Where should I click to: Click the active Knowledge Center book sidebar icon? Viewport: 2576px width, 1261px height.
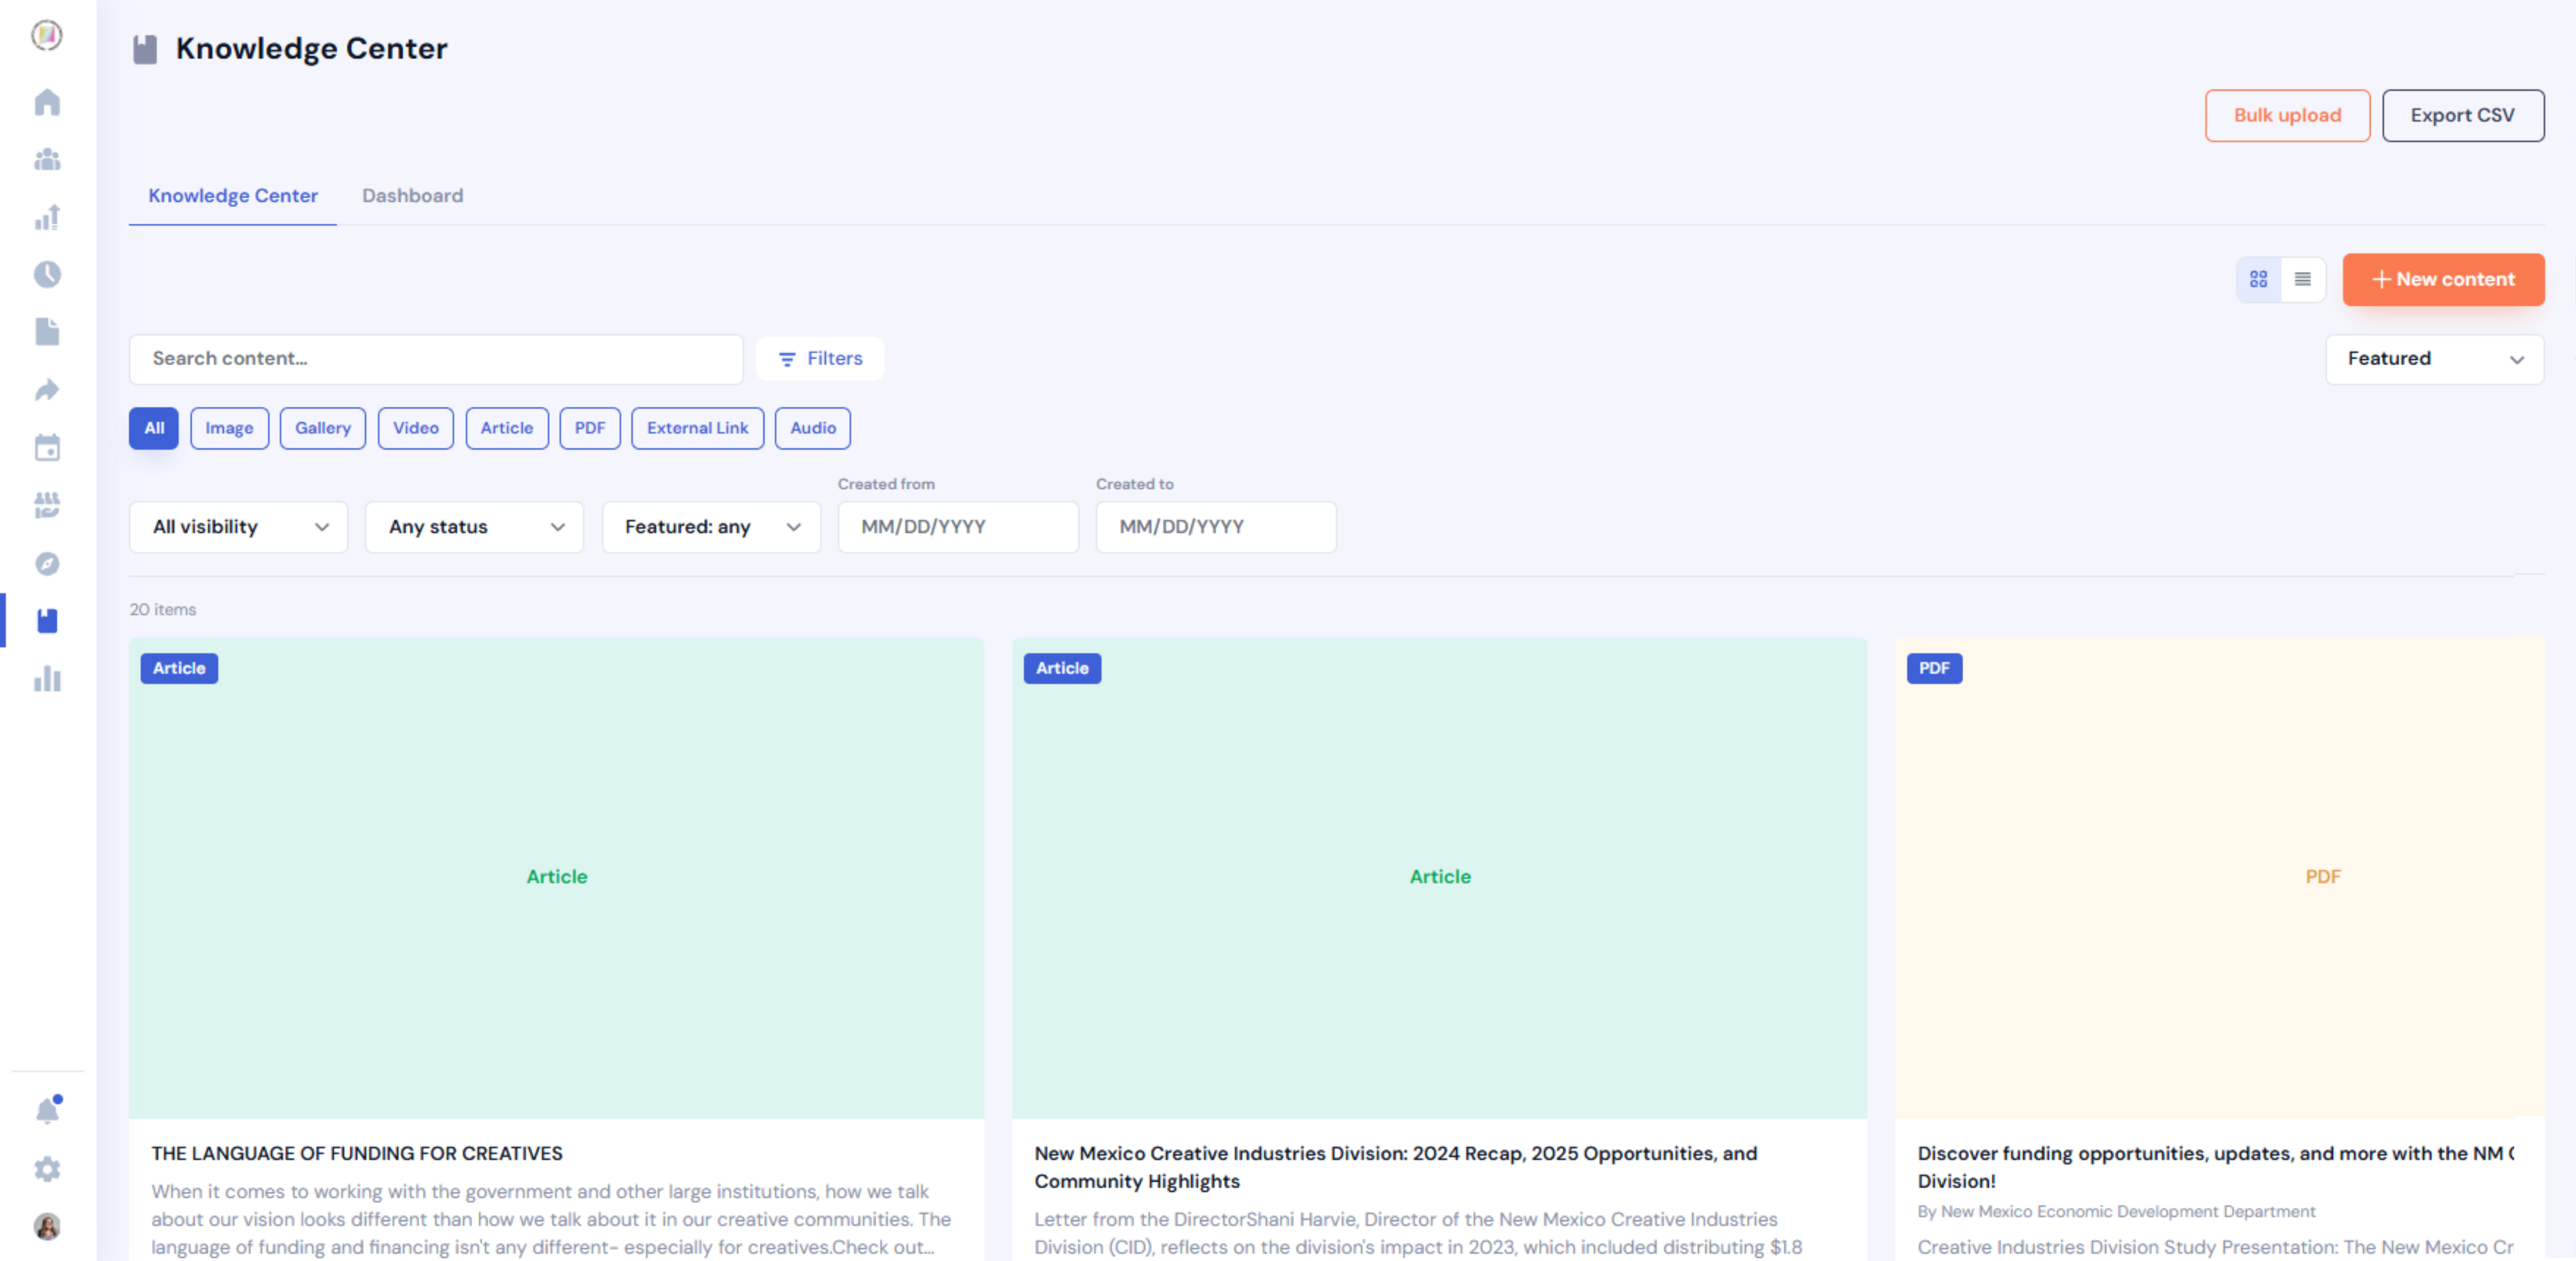(47, 621)
